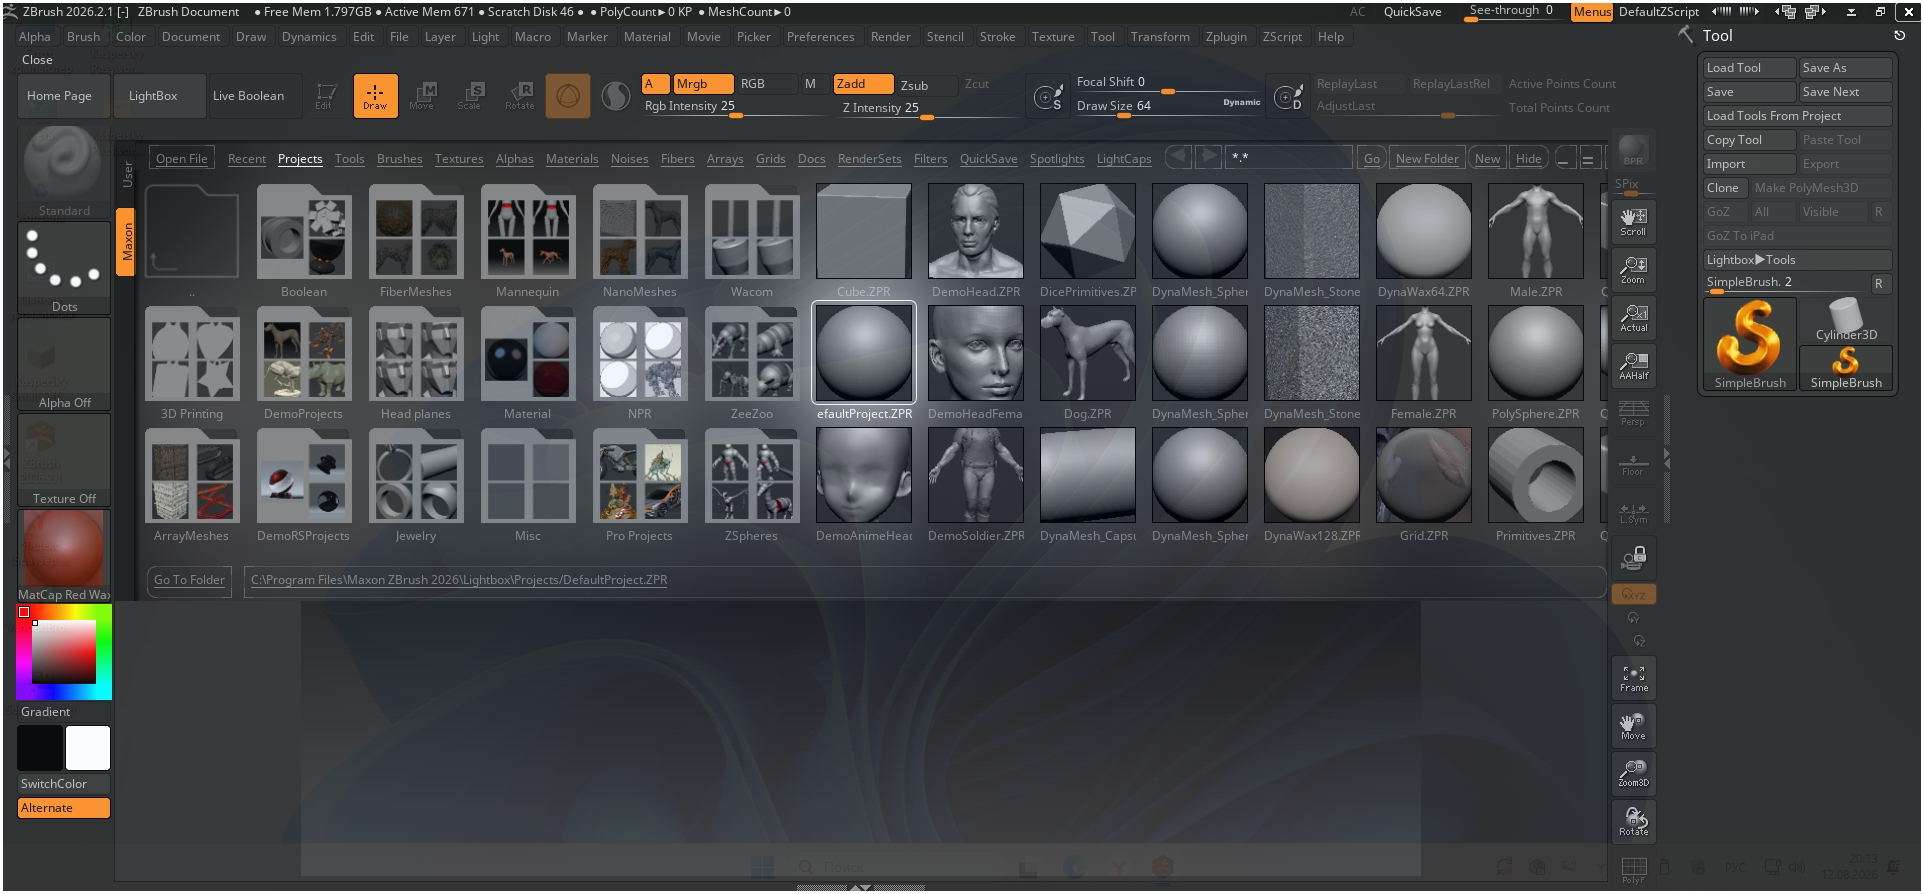Click the L.Sym local symmetry icon
The width and height of the screenshot is (1924, 894).
point(1633,512)
